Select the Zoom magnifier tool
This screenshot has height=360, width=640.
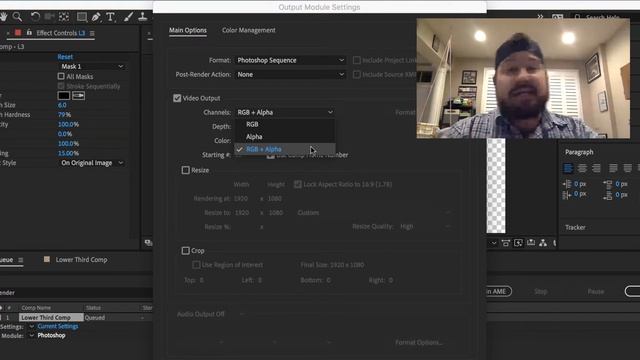17,17
